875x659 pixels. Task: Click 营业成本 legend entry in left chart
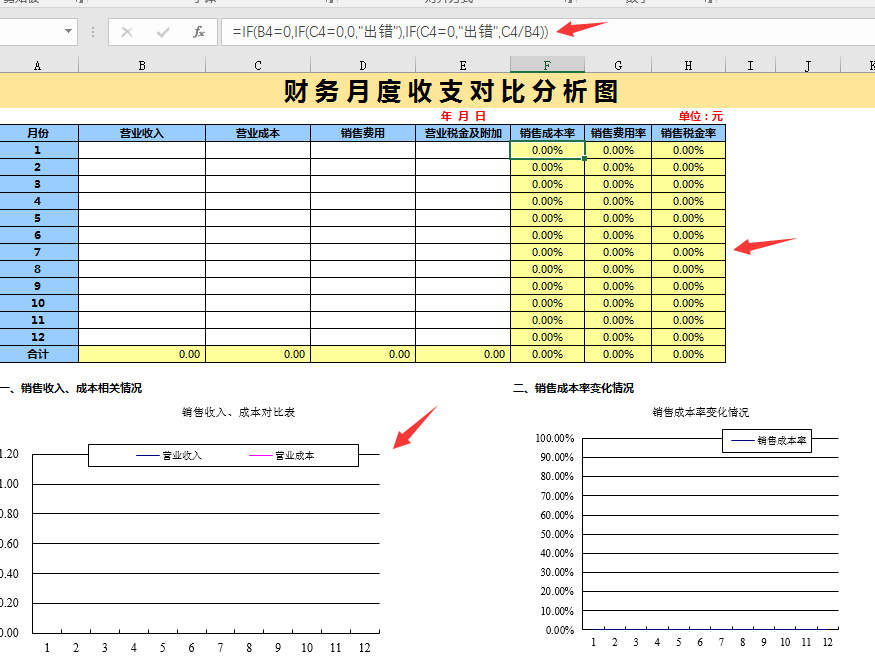[282, 455]
